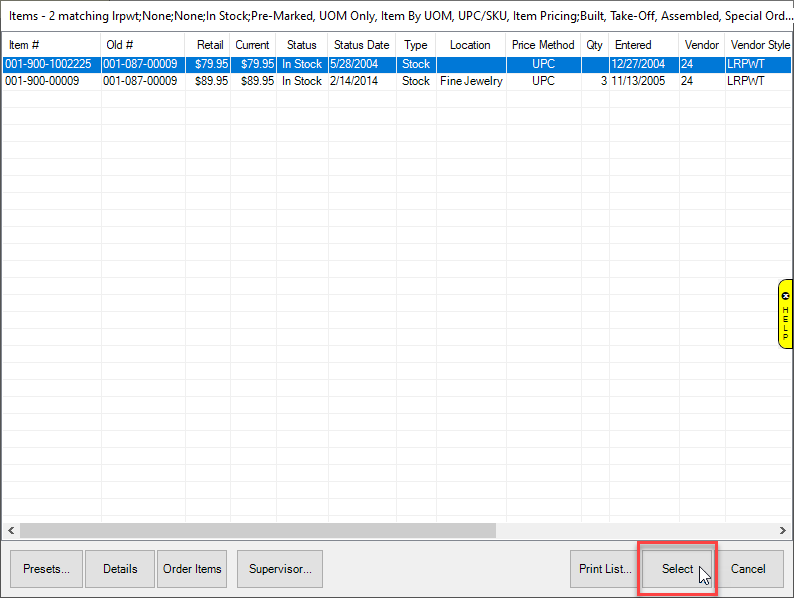Viewport: 794px width, 598px height.
Task: Click Print List button
Action: [604, 569]
